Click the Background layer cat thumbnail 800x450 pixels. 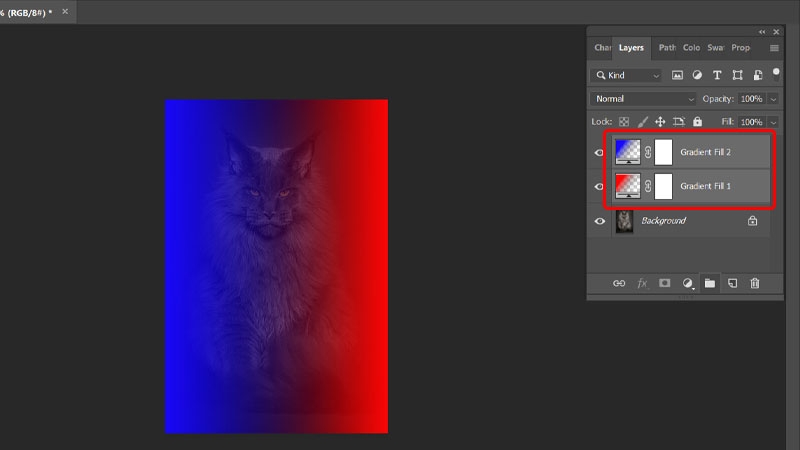(624, 221)
